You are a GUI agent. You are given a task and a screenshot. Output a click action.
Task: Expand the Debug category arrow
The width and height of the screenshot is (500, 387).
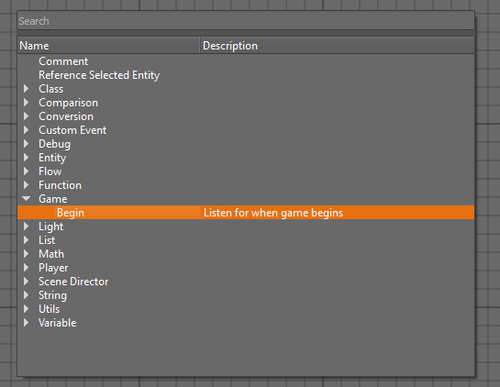tap(26, 144)
